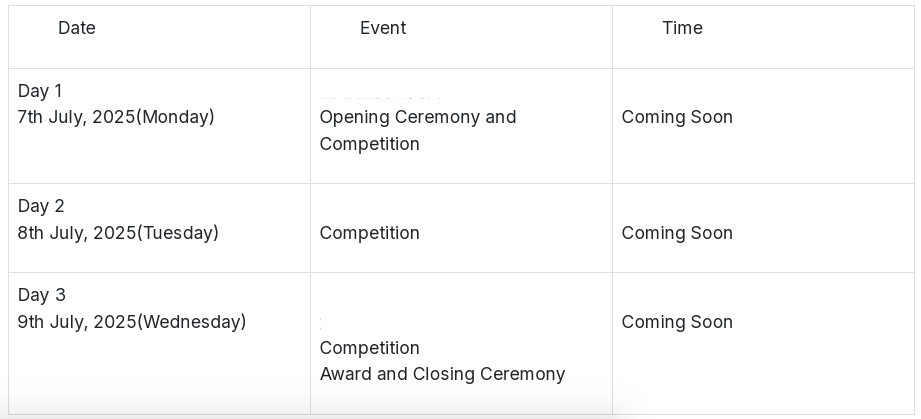Viewport: 921px width, 419px height.
Task: Click Coming Soon in the Day 2 row
Action: click(677, 233)
